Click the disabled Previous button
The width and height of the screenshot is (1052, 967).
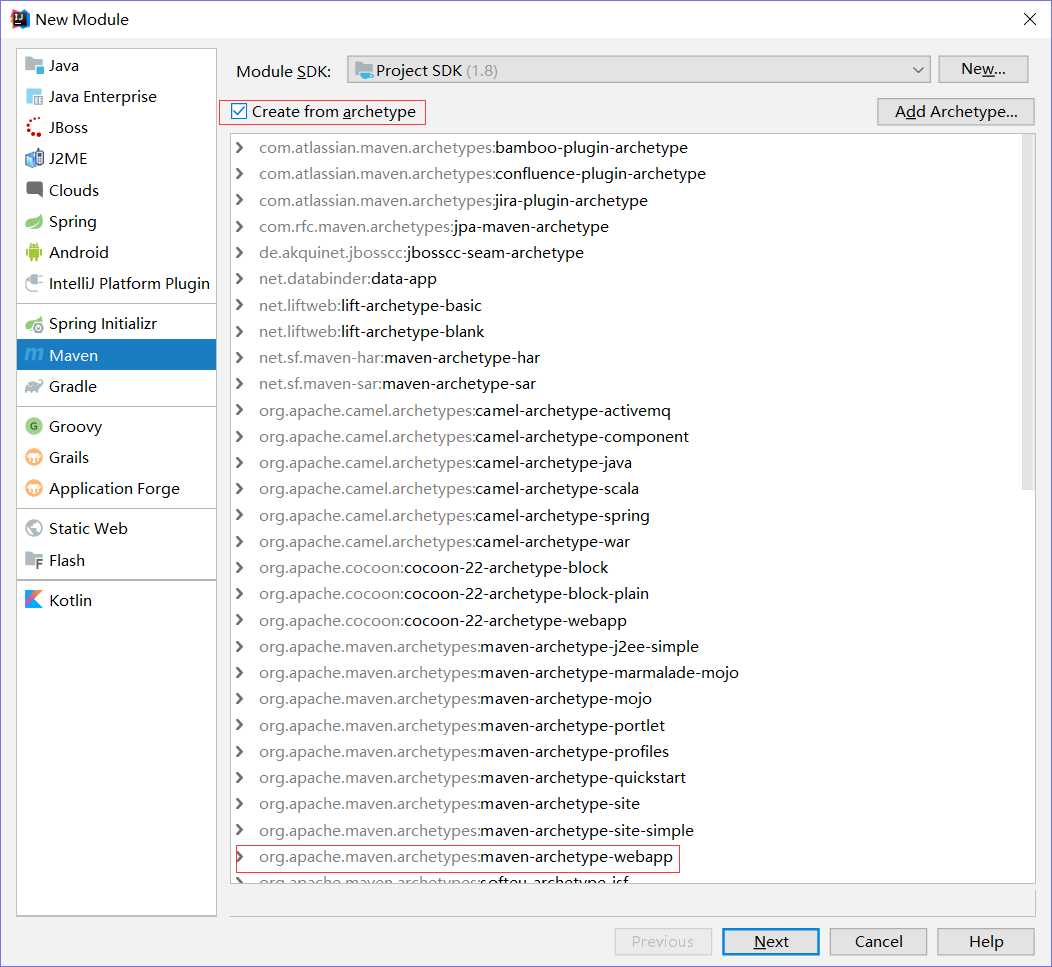[x=663, y=941]
